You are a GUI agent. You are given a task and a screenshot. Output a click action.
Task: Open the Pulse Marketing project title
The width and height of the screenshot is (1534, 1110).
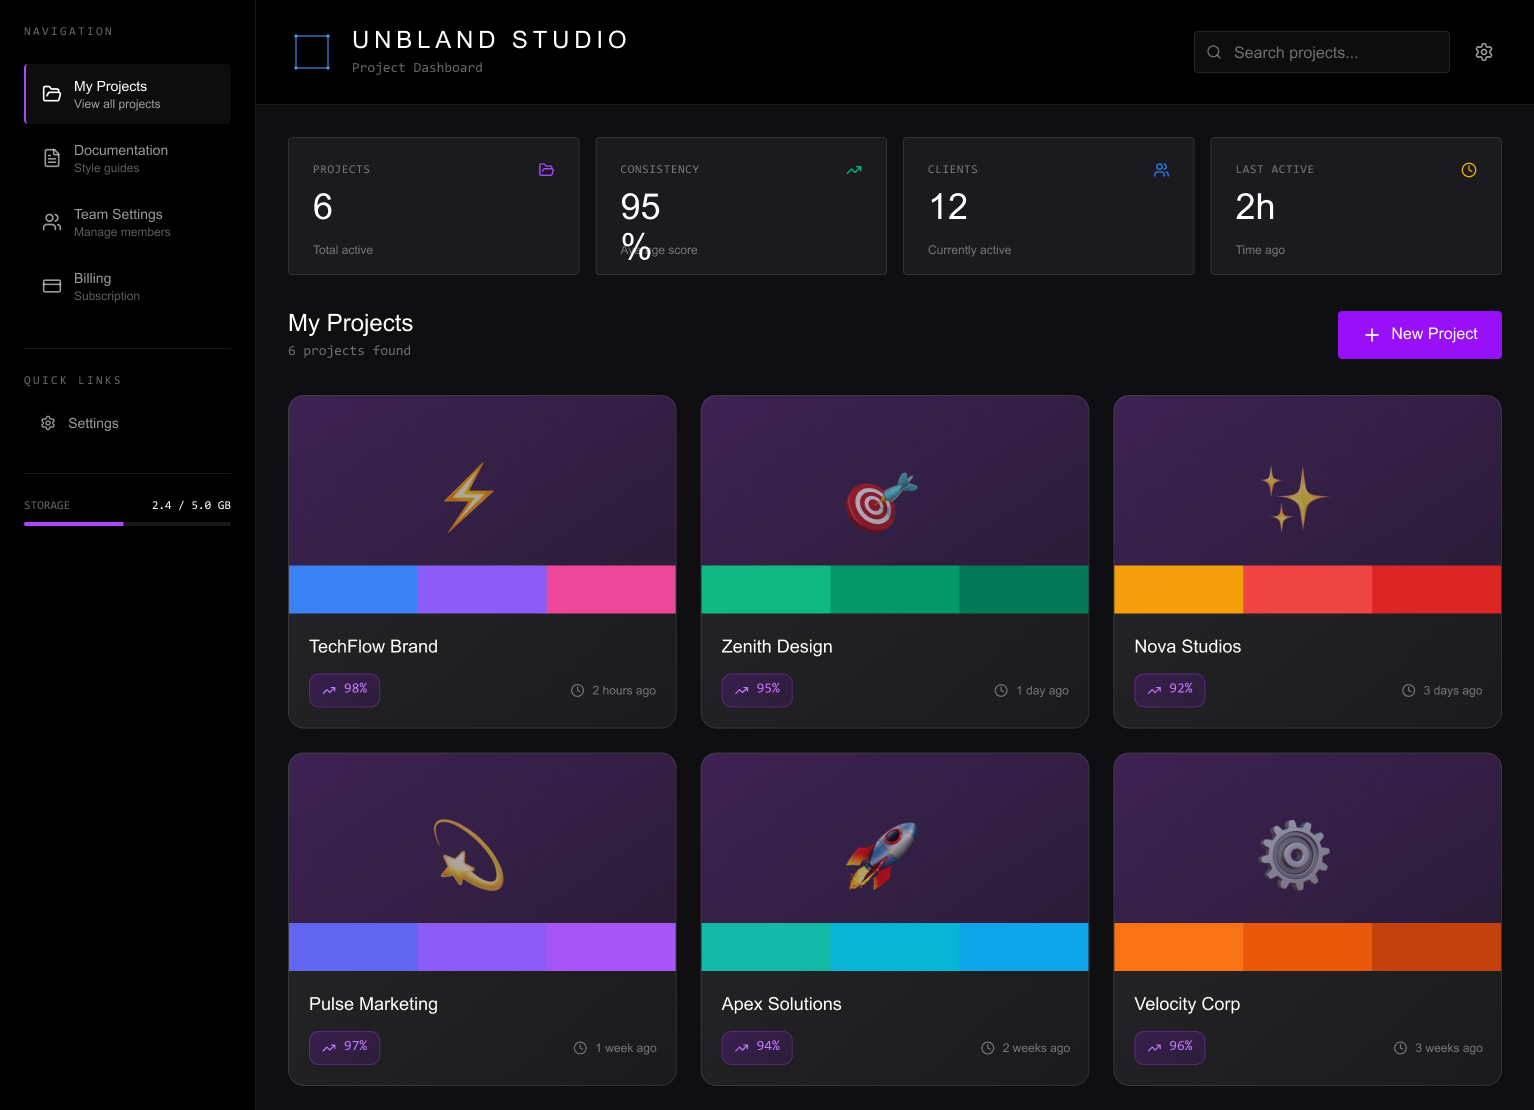[373, 1004]
